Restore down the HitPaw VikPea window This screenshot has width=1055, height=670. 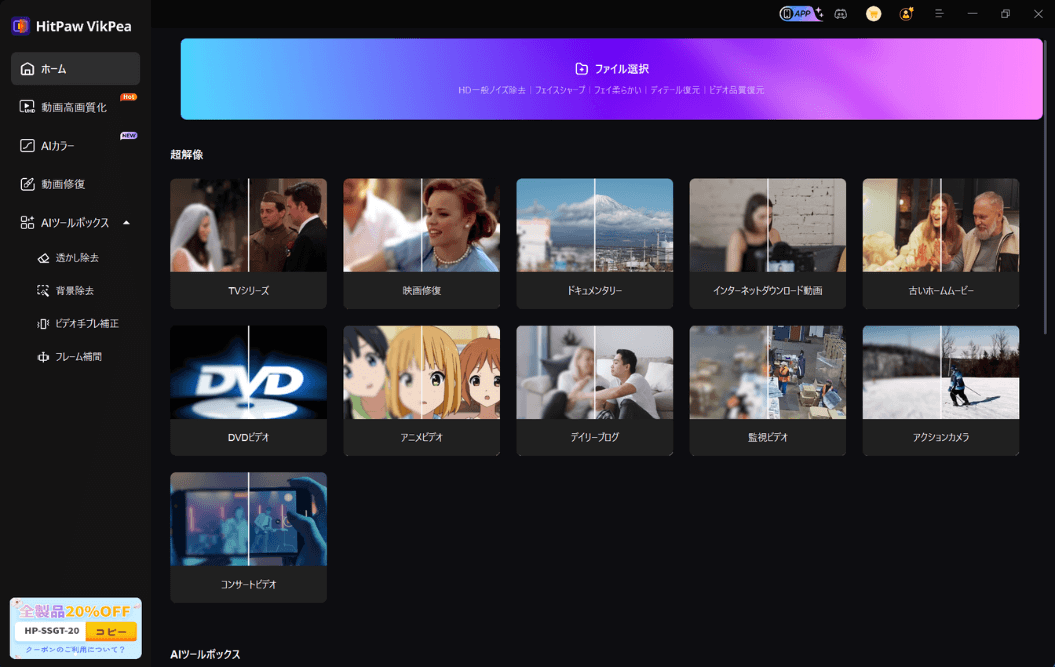(x=1005, y=13)
